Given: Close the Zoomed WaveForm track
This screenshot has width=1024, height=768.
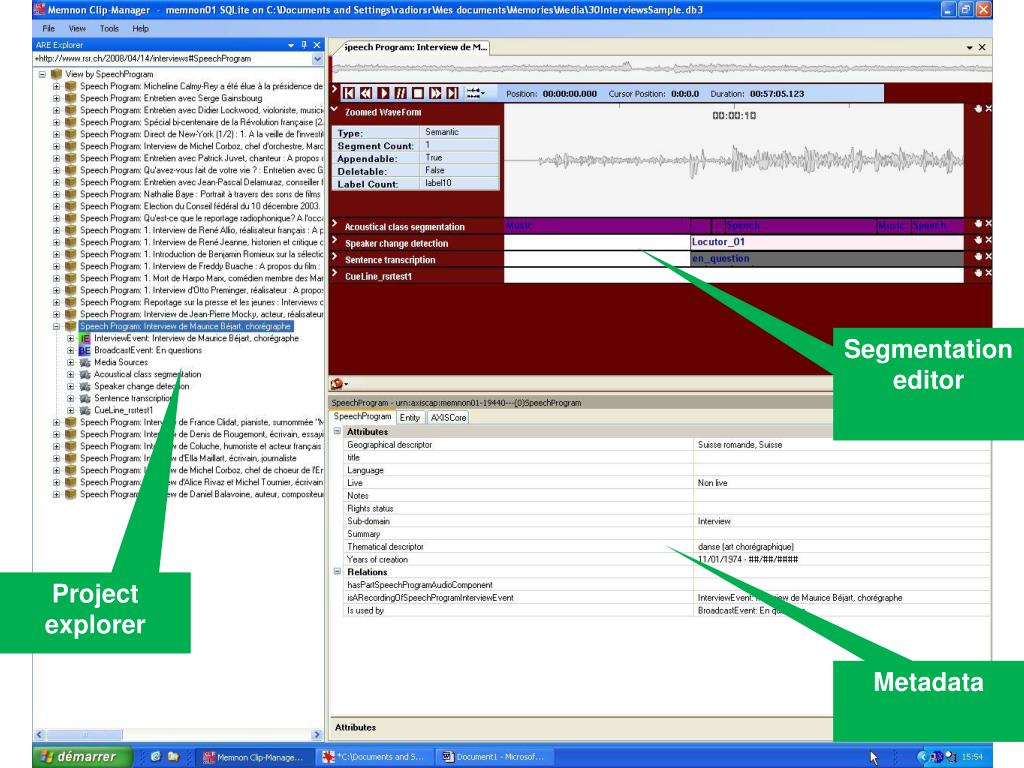Looking at the screenshot, I should pyautogui.click(x=988, y=109).
